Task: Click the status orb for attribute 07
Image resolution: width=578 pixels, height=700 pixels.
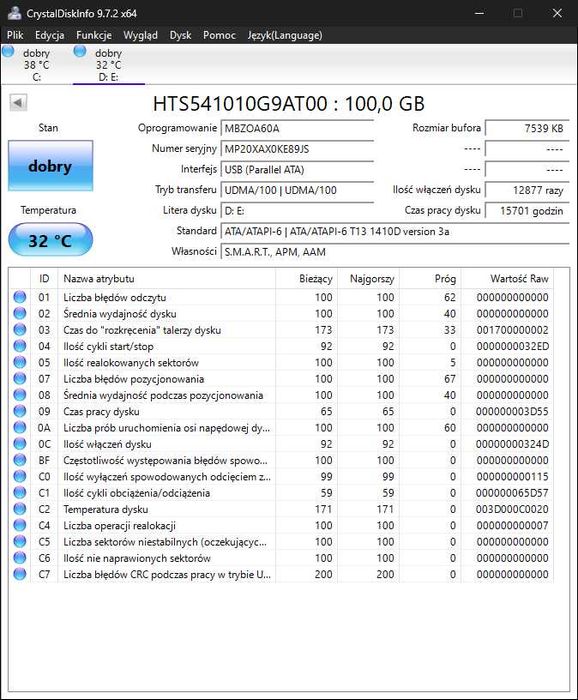Action: (x=20, y=379)
